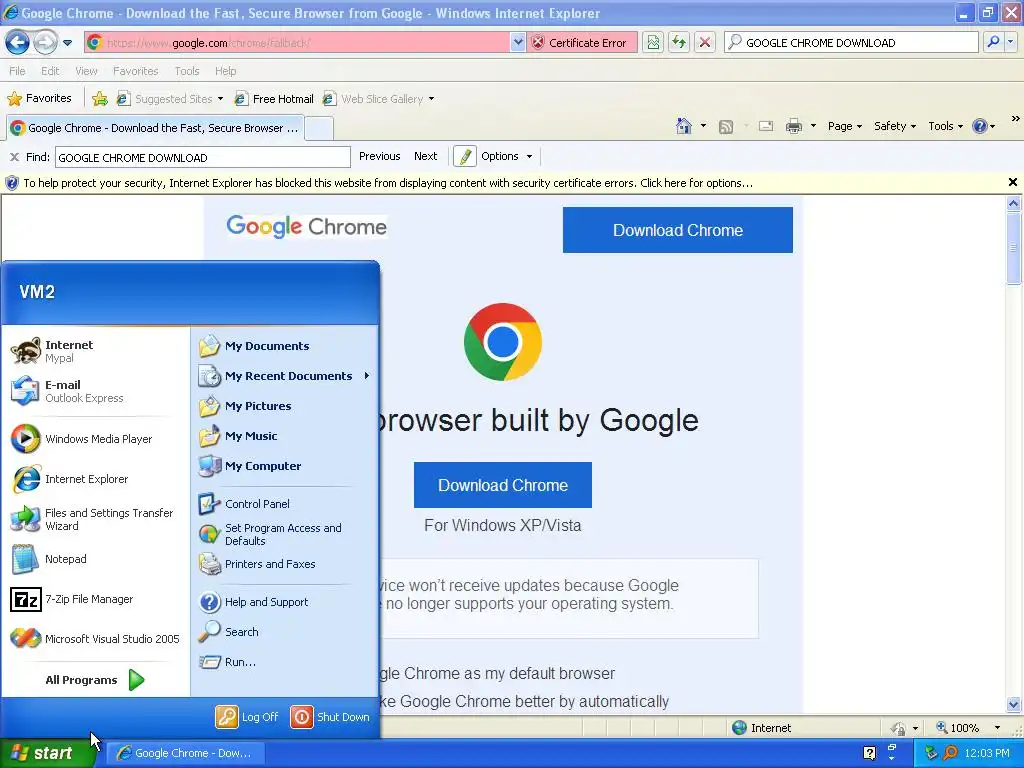Toggle the highlight matches pencil icon
This screenshot has width=1024, height=768.
coord(464,156)
